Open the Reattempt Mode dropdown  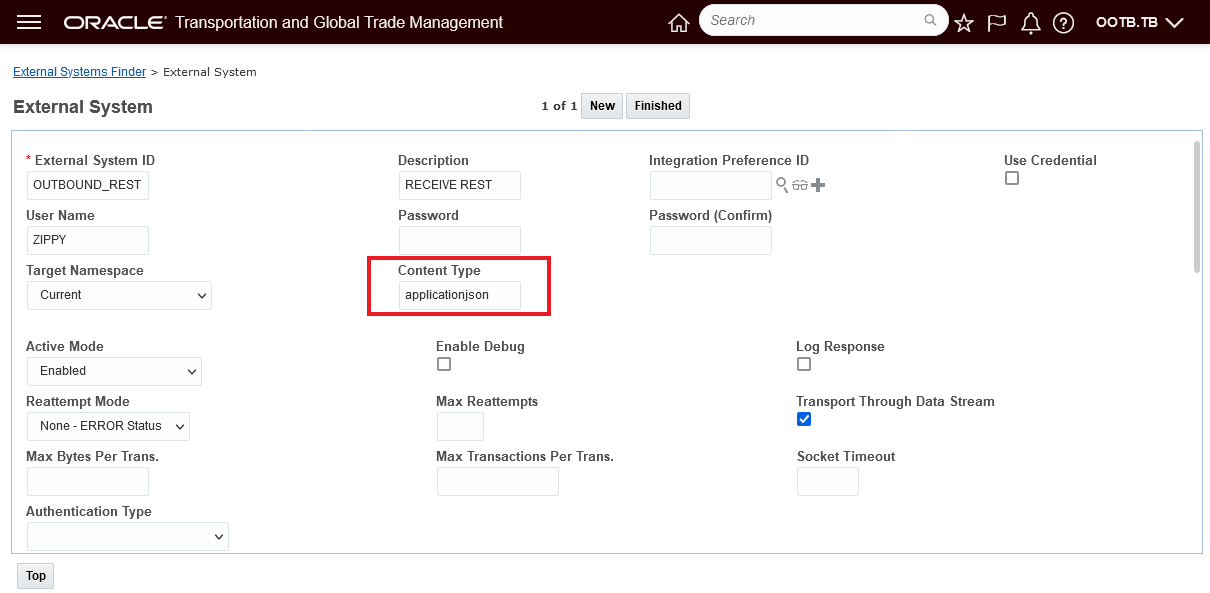click(108, 426)
